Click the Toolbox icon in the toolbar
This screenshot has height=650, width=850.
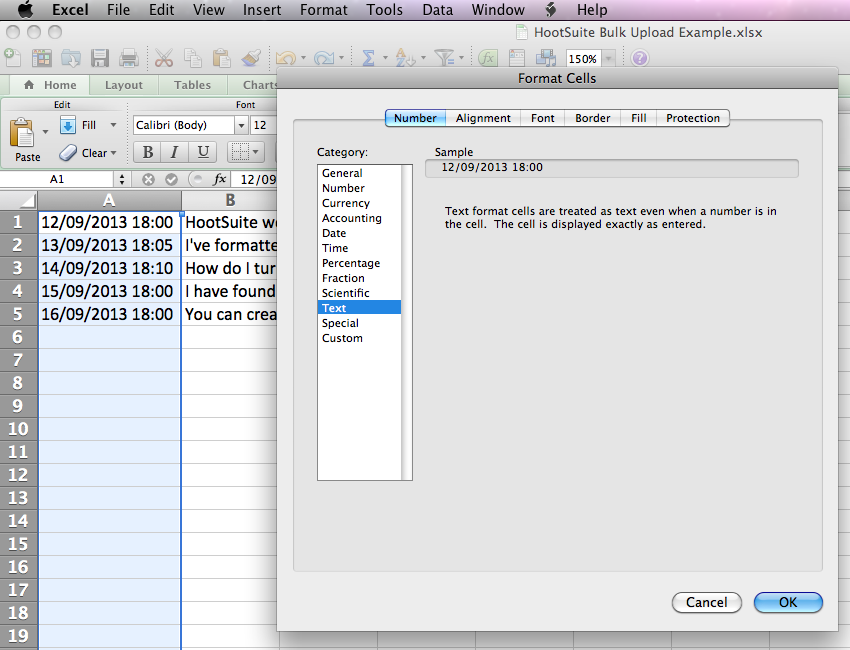pos(517,57)
